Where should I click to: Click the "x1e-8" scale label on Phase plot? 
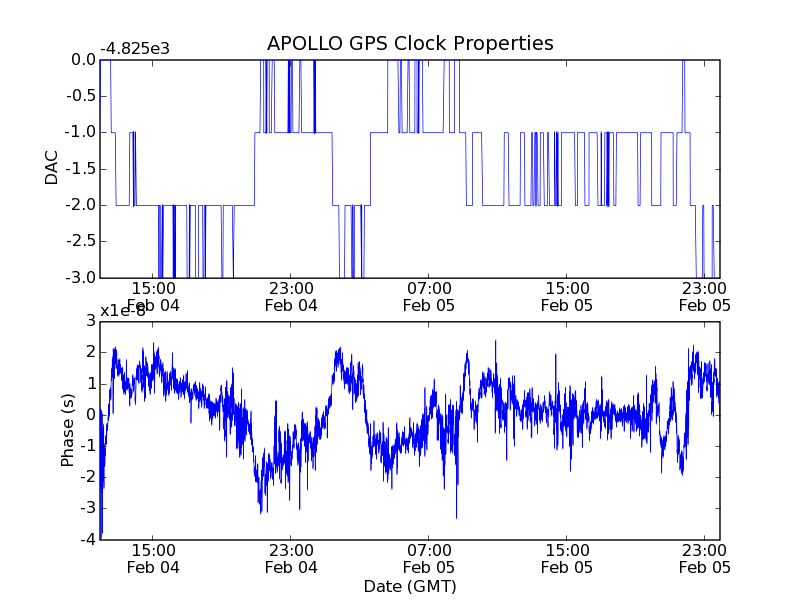coord(123,311)
